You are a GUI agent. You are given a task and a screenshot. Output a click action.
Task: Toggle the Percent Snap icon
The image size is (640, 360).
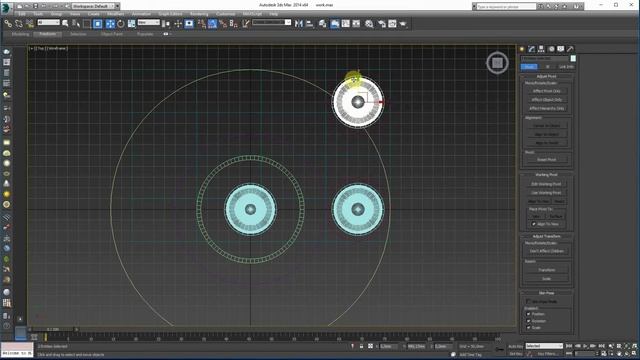click(x=223, y=24)
